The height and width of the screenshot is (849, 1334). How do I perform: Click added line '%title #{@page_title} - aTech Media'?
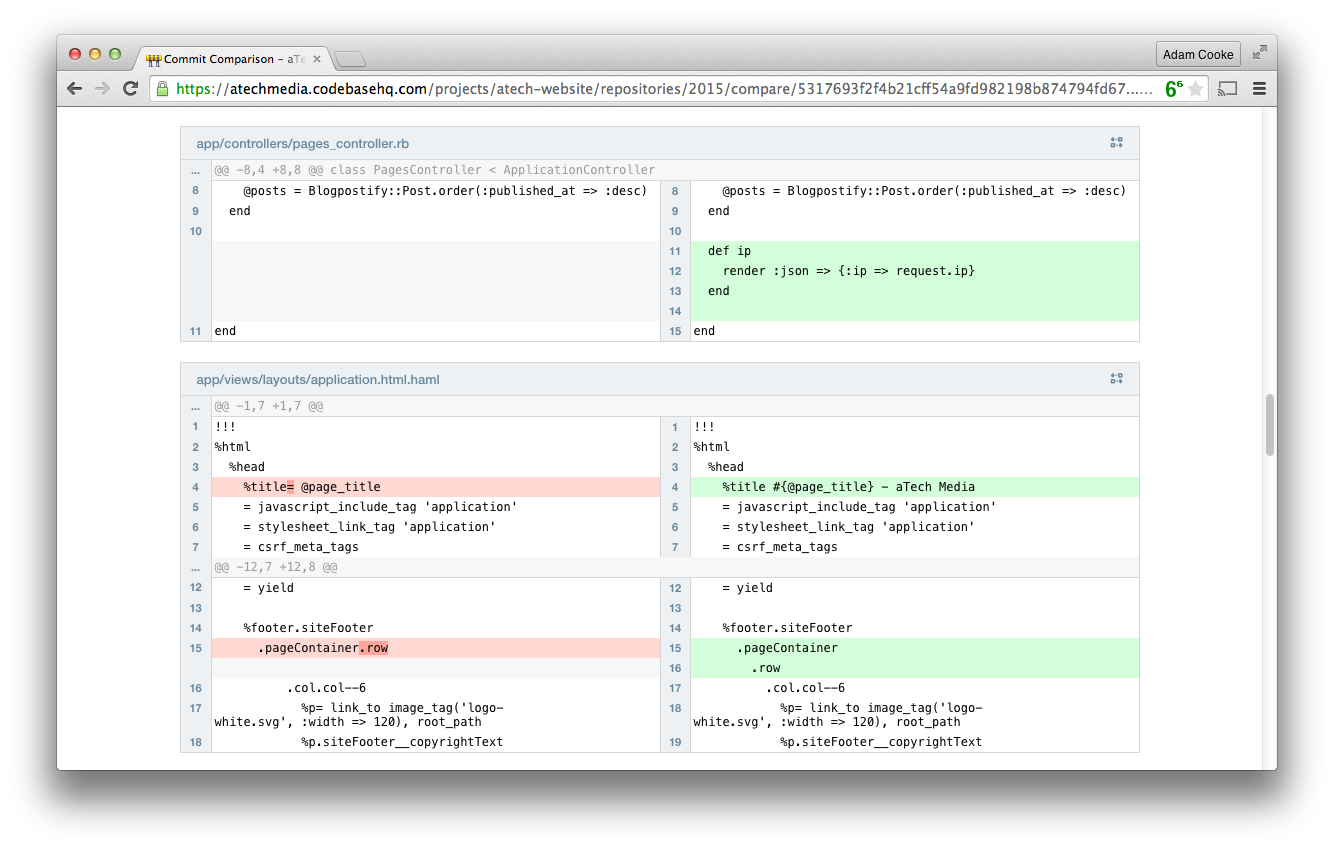[914, 487]
